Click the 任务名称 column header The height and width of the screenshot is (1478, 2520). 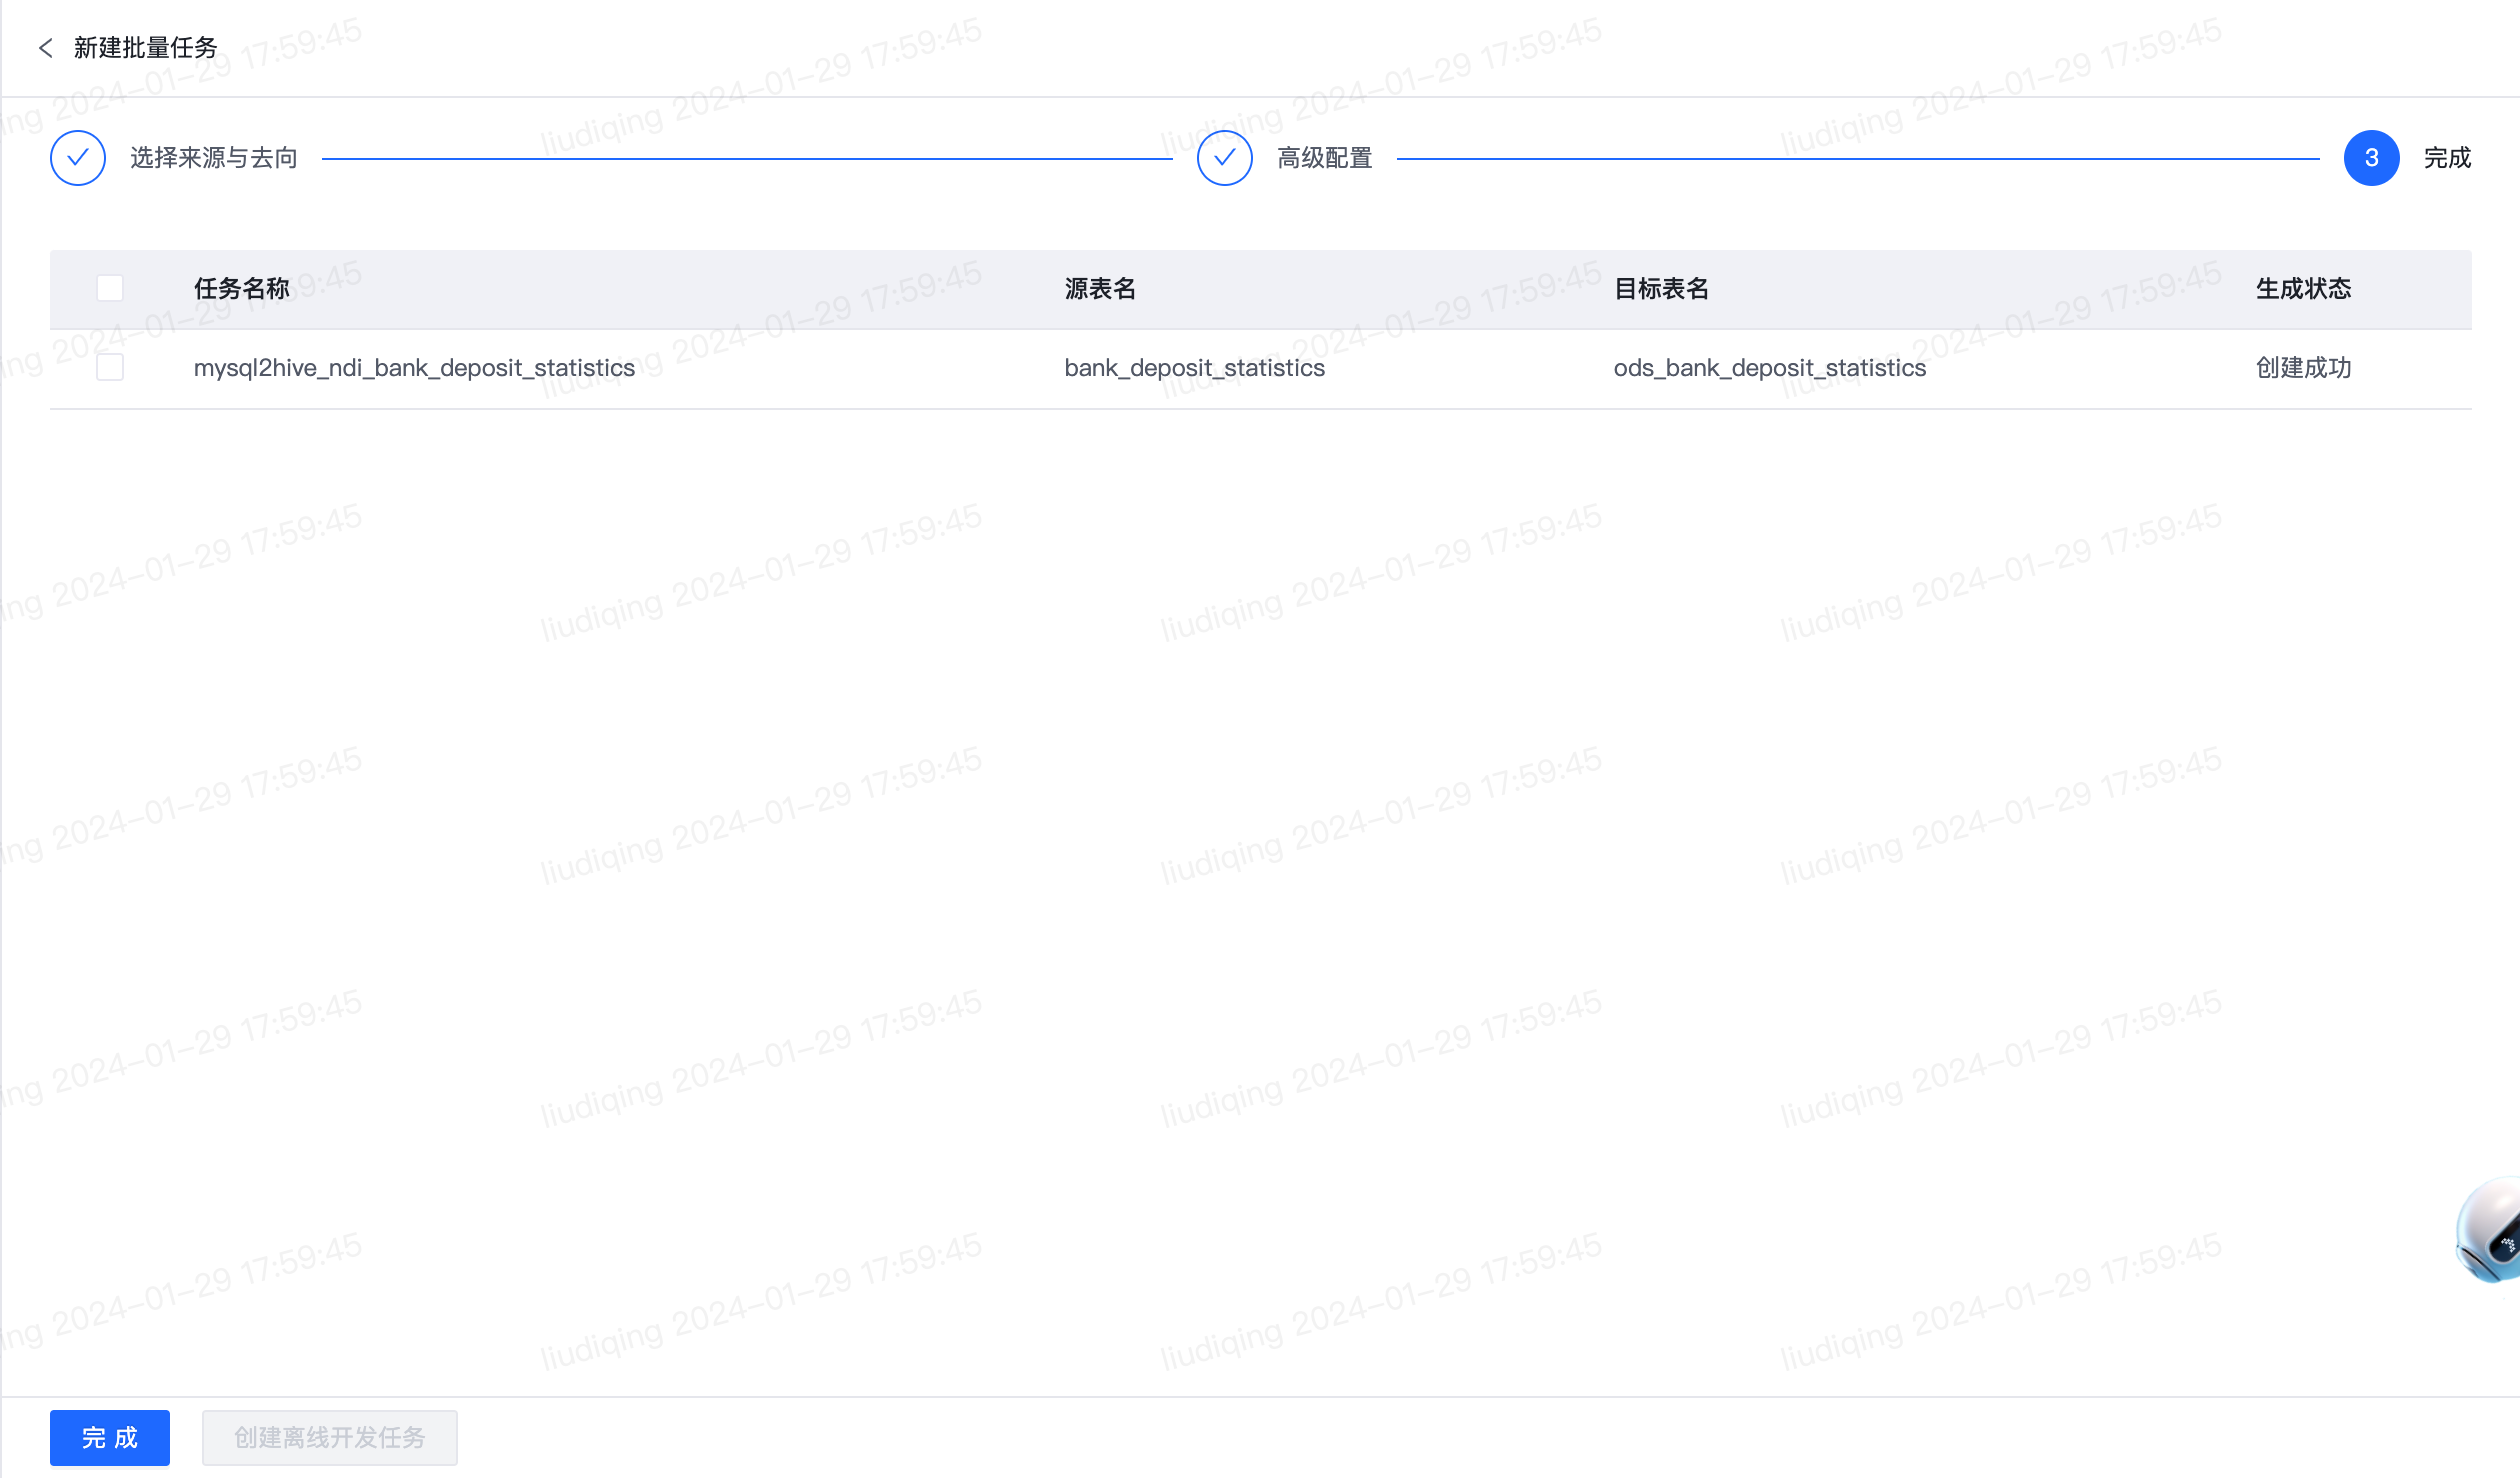pyautogui.click(x=242, y=289)
